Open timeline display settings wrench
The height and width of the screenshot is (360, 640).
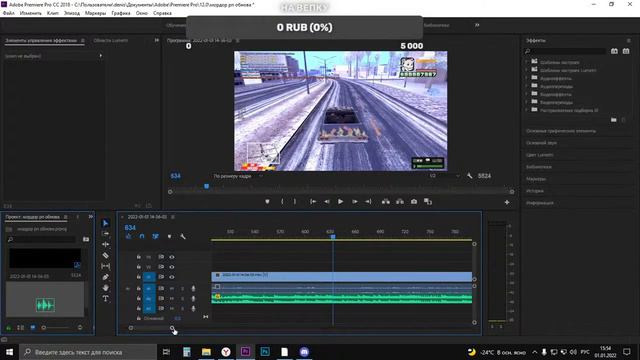coord(183,236)
